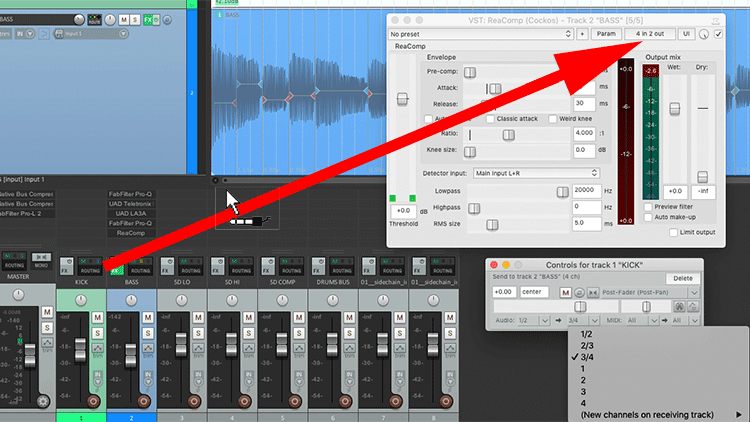The height and width of the screenshot is (422, 750).
Task: Open the Detector input Main Input L+R dropdown
Action: (x=536, y=173)
